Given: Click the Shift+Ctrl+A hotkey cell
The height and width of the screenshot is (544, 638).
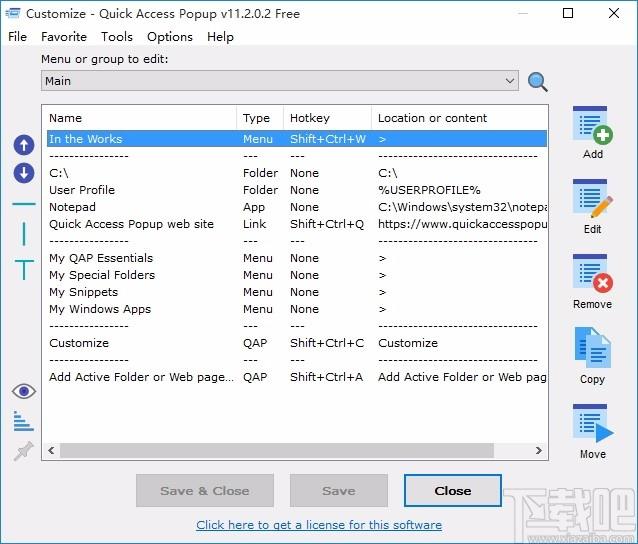Looking at the screenshot, I should click(x=326, y=377).
